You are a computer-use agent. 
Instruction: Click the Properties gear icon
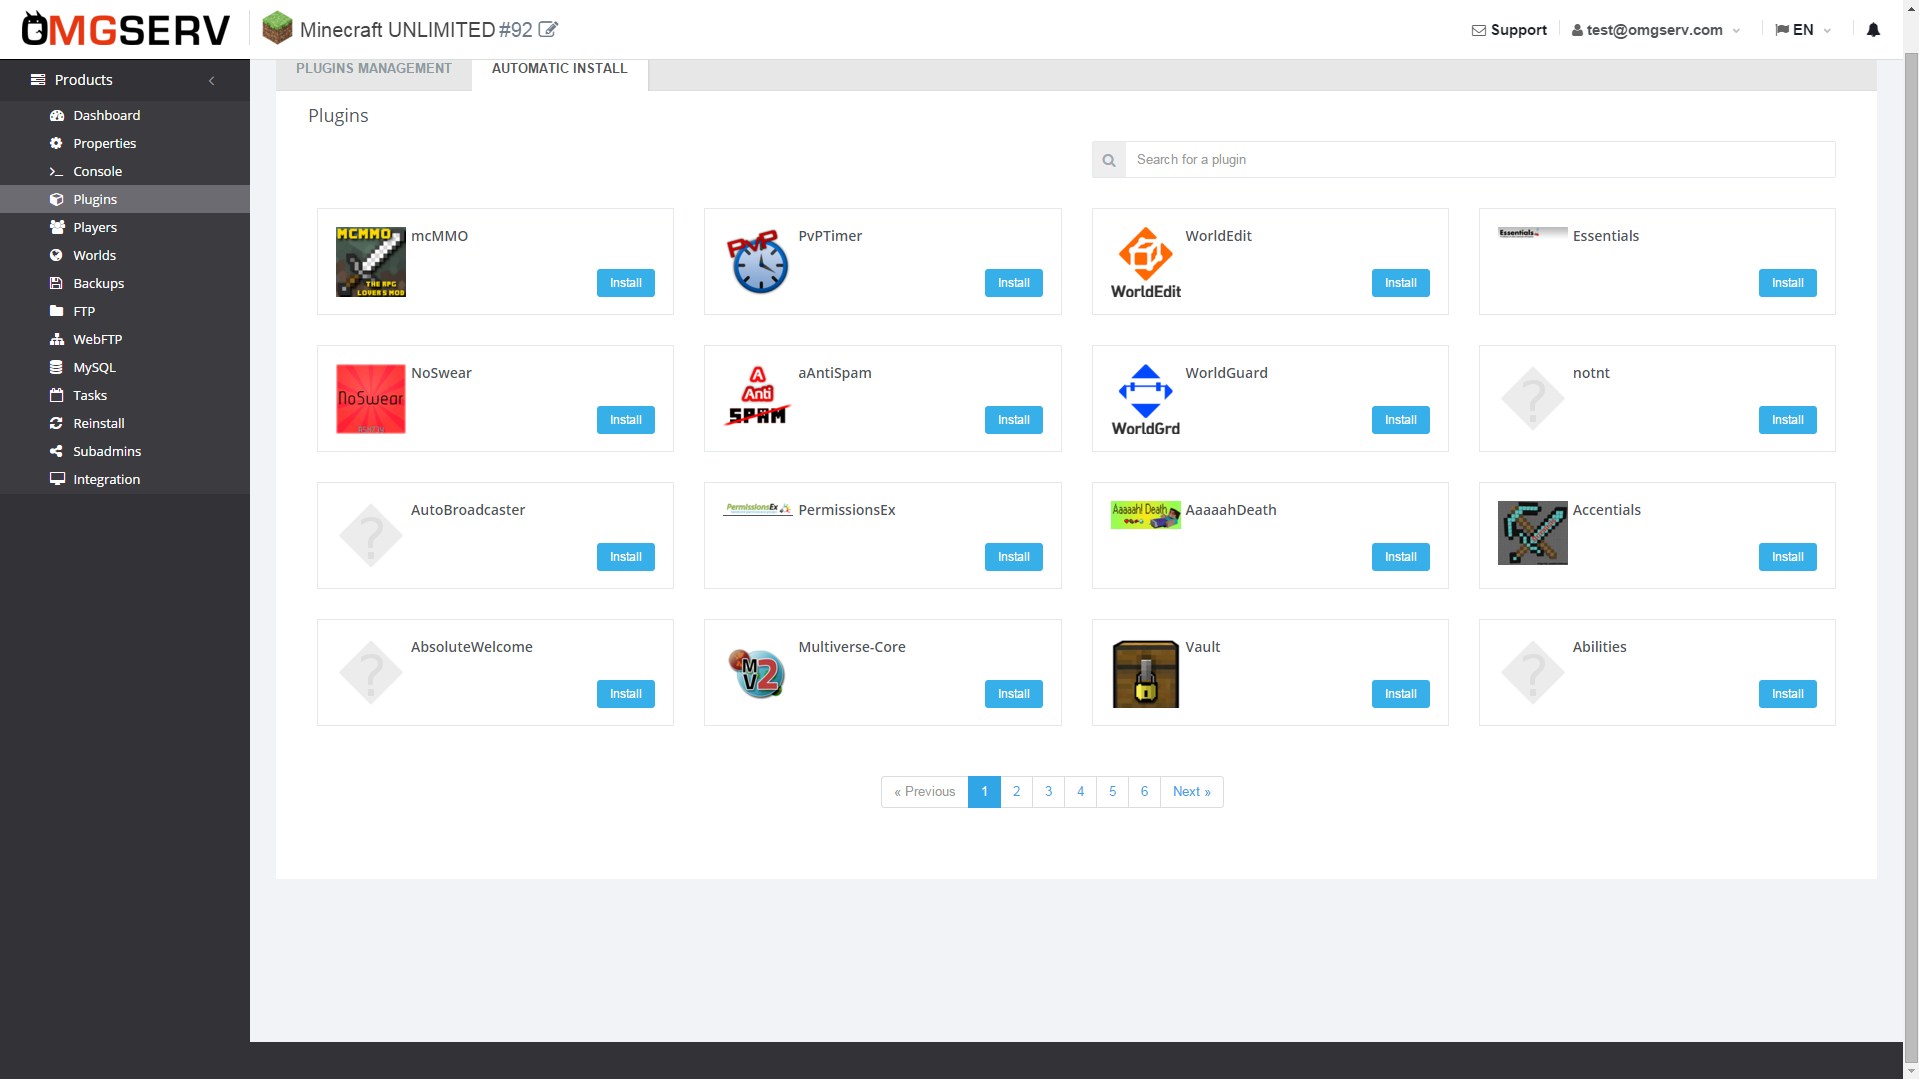pyautogui.click(x=57, y=143)
